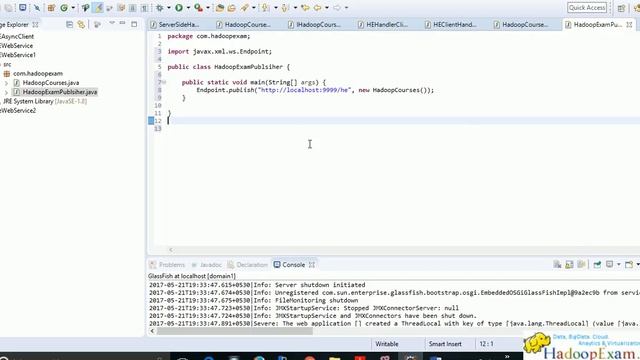Click the New Java Package toolbar icon

tap(51, 7)
